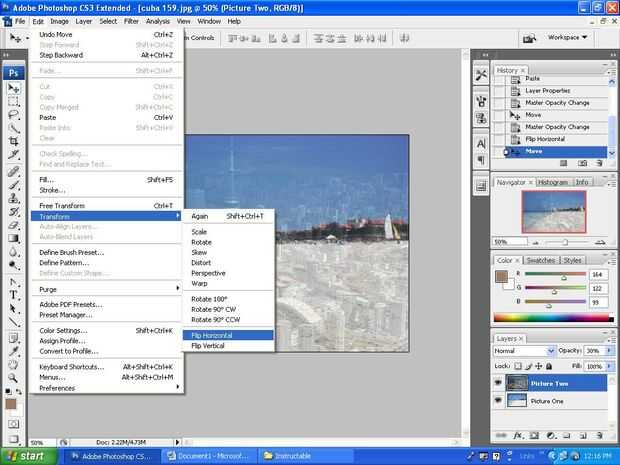Select the Horizontal Type tool
Image resolution: width=620 pixels, height=465 pixels.
[x=13, y=295]
